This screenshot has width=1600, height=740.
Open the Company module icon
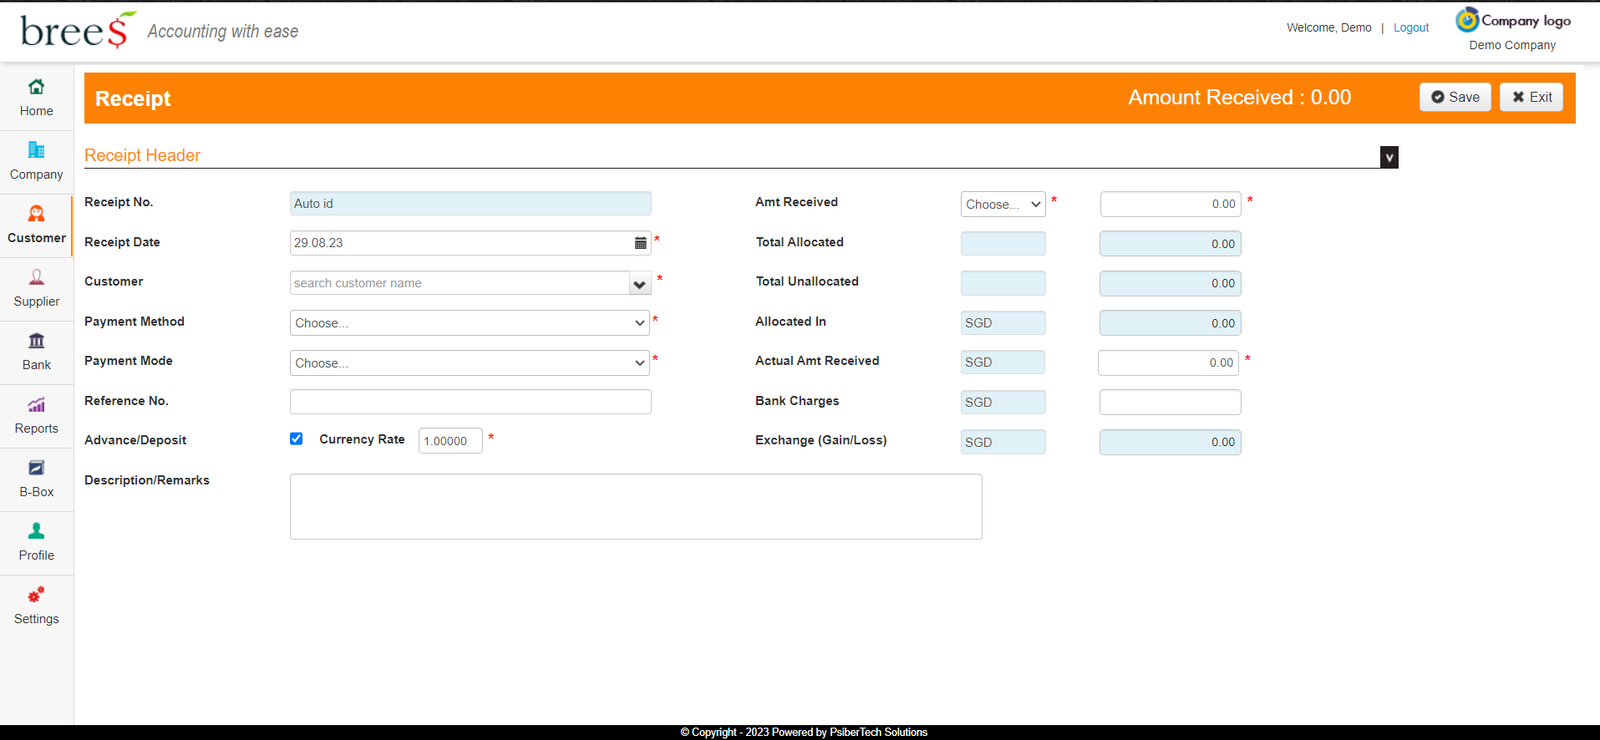pyautogui.click(x=36, y=151)
